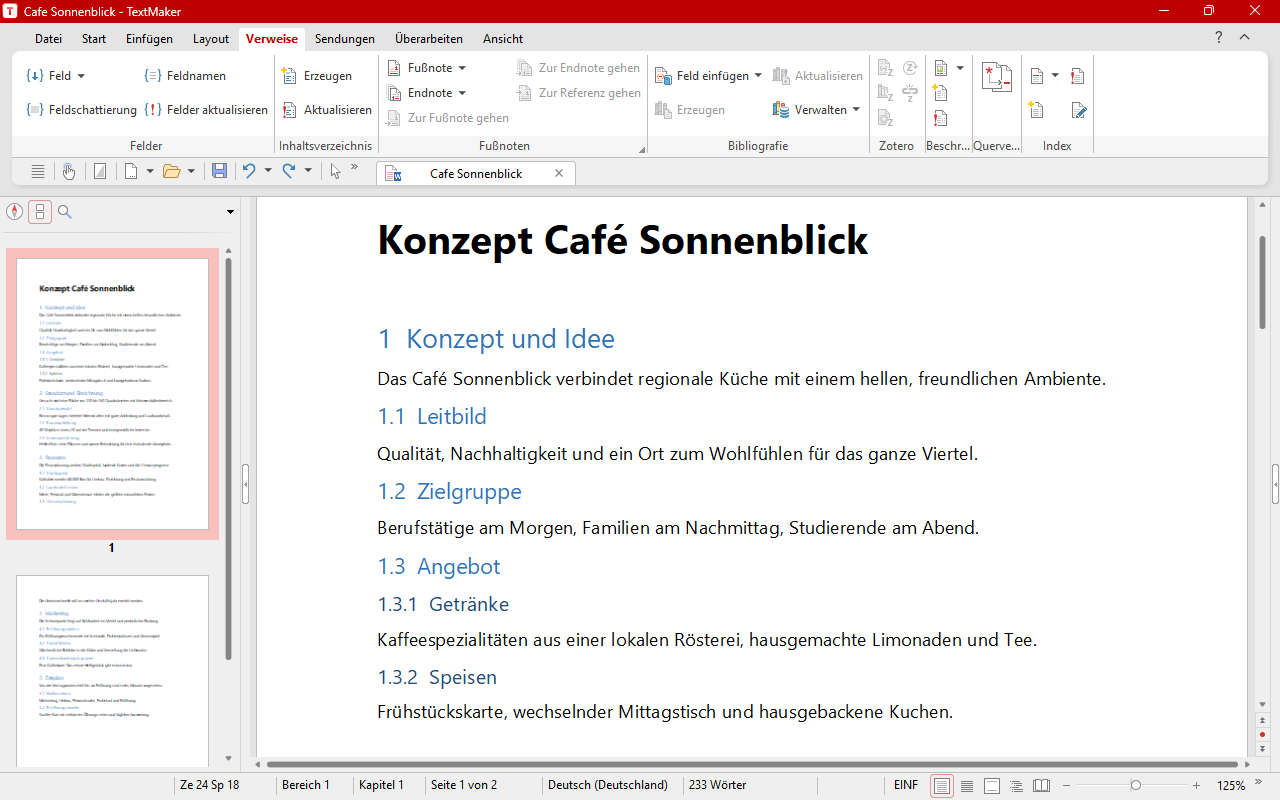Expand the Feld dropdown arrow
Image resolution: width=1280 pixels, height=800 pixels.
(x=81, y=76)
